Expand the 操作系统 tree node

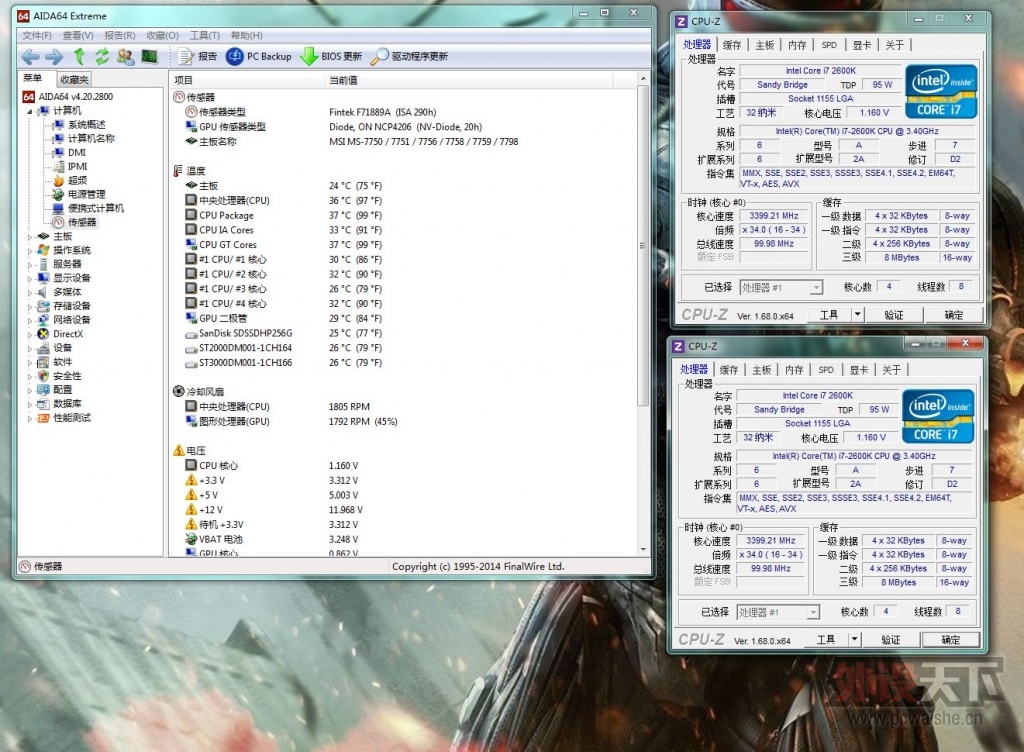pos(29,251)
